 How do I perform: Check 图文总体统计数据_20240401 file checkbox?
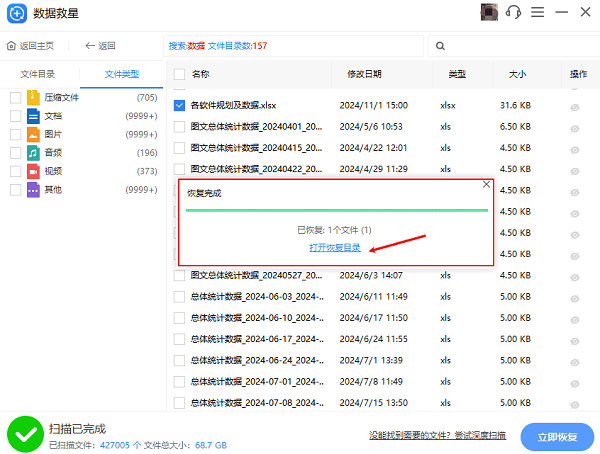[x=179, y=127]
